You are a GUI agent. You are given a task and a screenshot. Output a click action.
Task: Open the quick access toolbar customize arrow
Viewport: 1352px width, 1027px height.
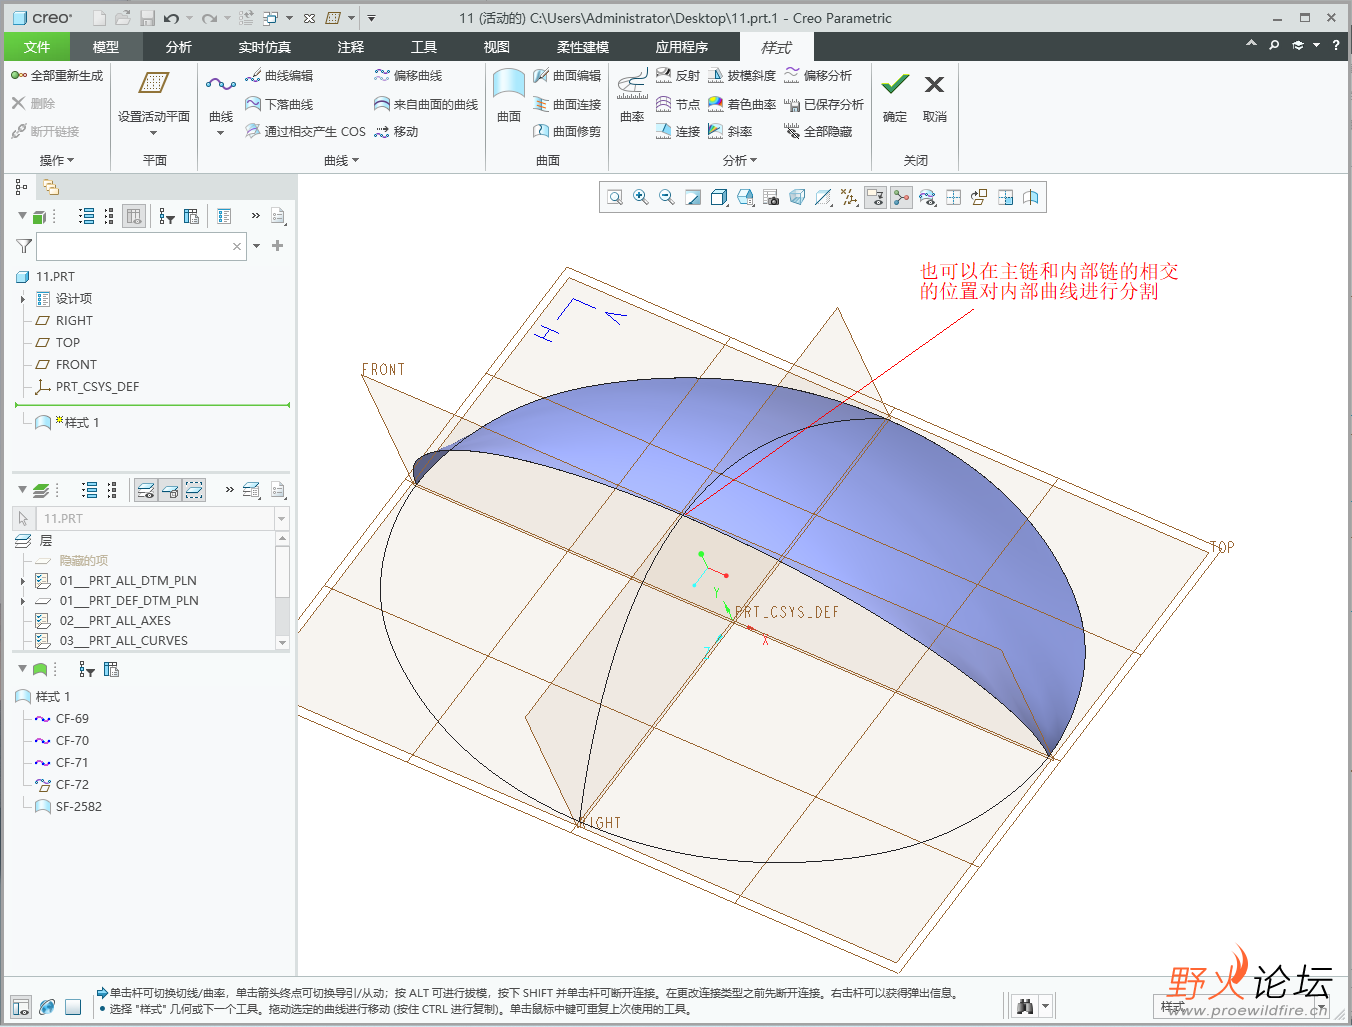(x=371, y=18)
